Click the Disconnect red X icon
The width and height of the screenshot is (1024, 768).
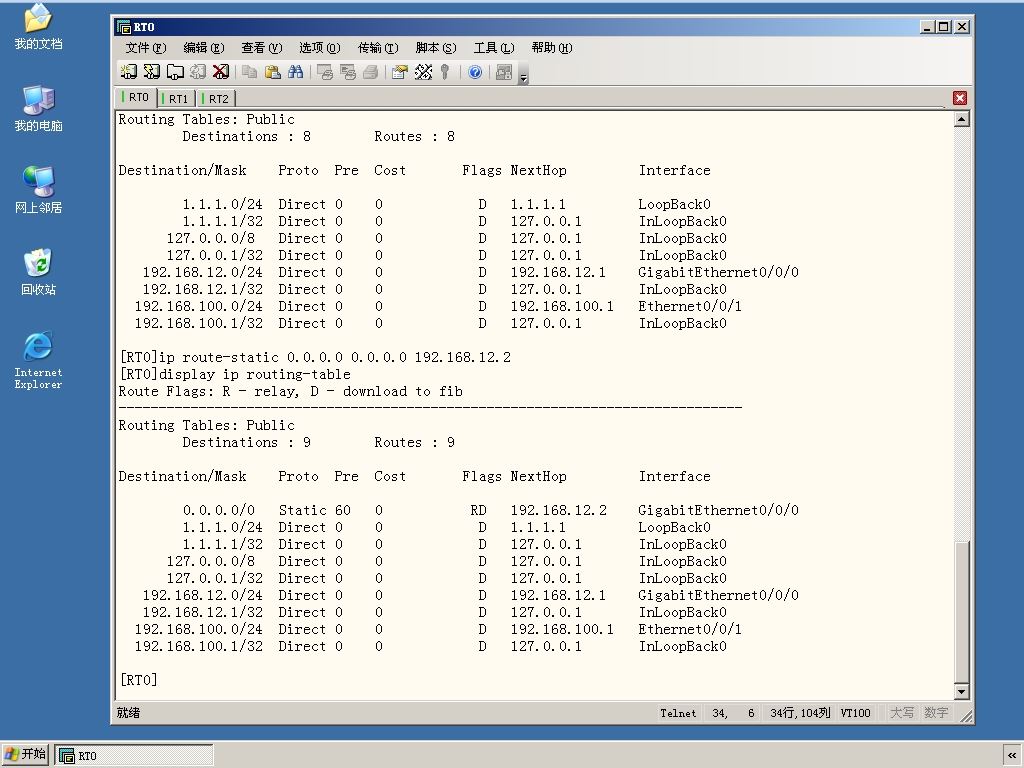pos(221,72)
